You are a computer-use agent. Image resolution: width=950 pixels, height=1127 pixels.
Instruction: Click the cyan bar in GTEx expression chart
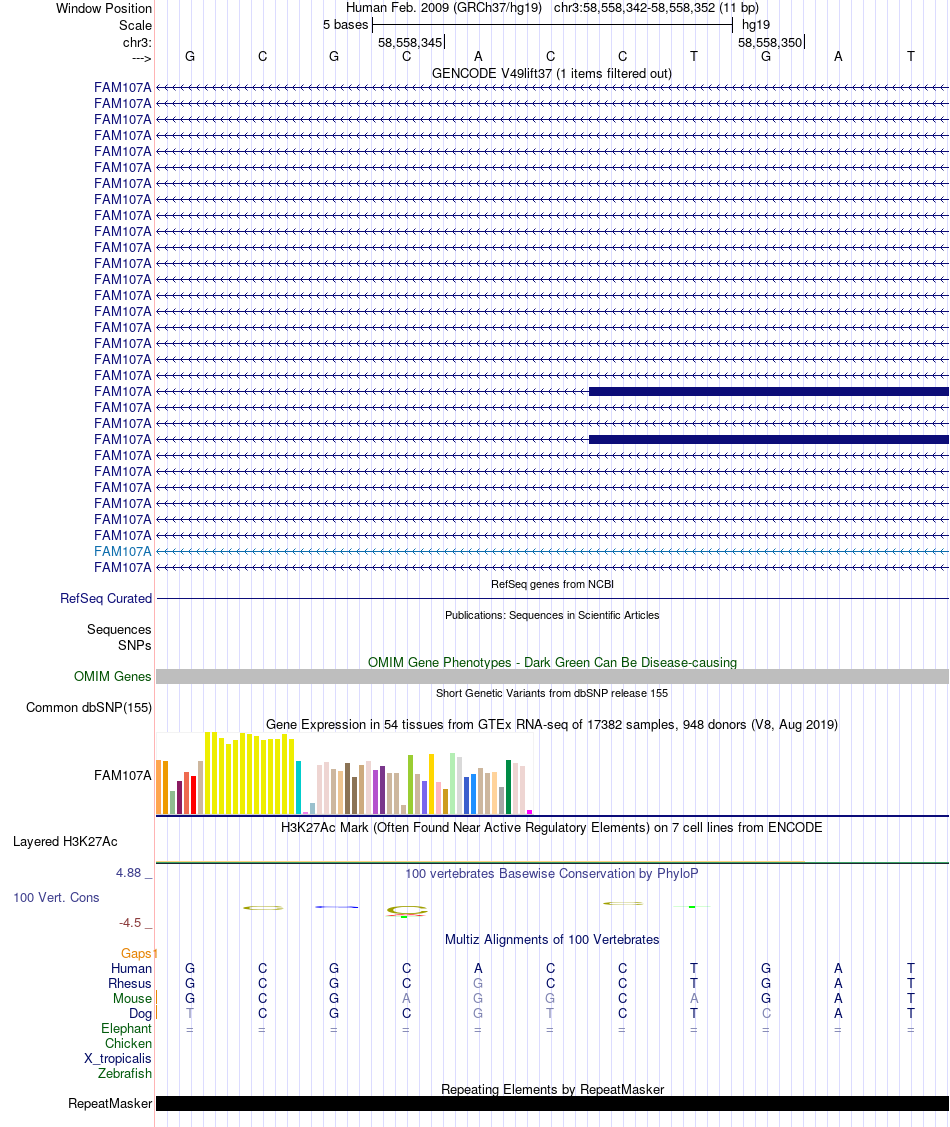point(298,788)
